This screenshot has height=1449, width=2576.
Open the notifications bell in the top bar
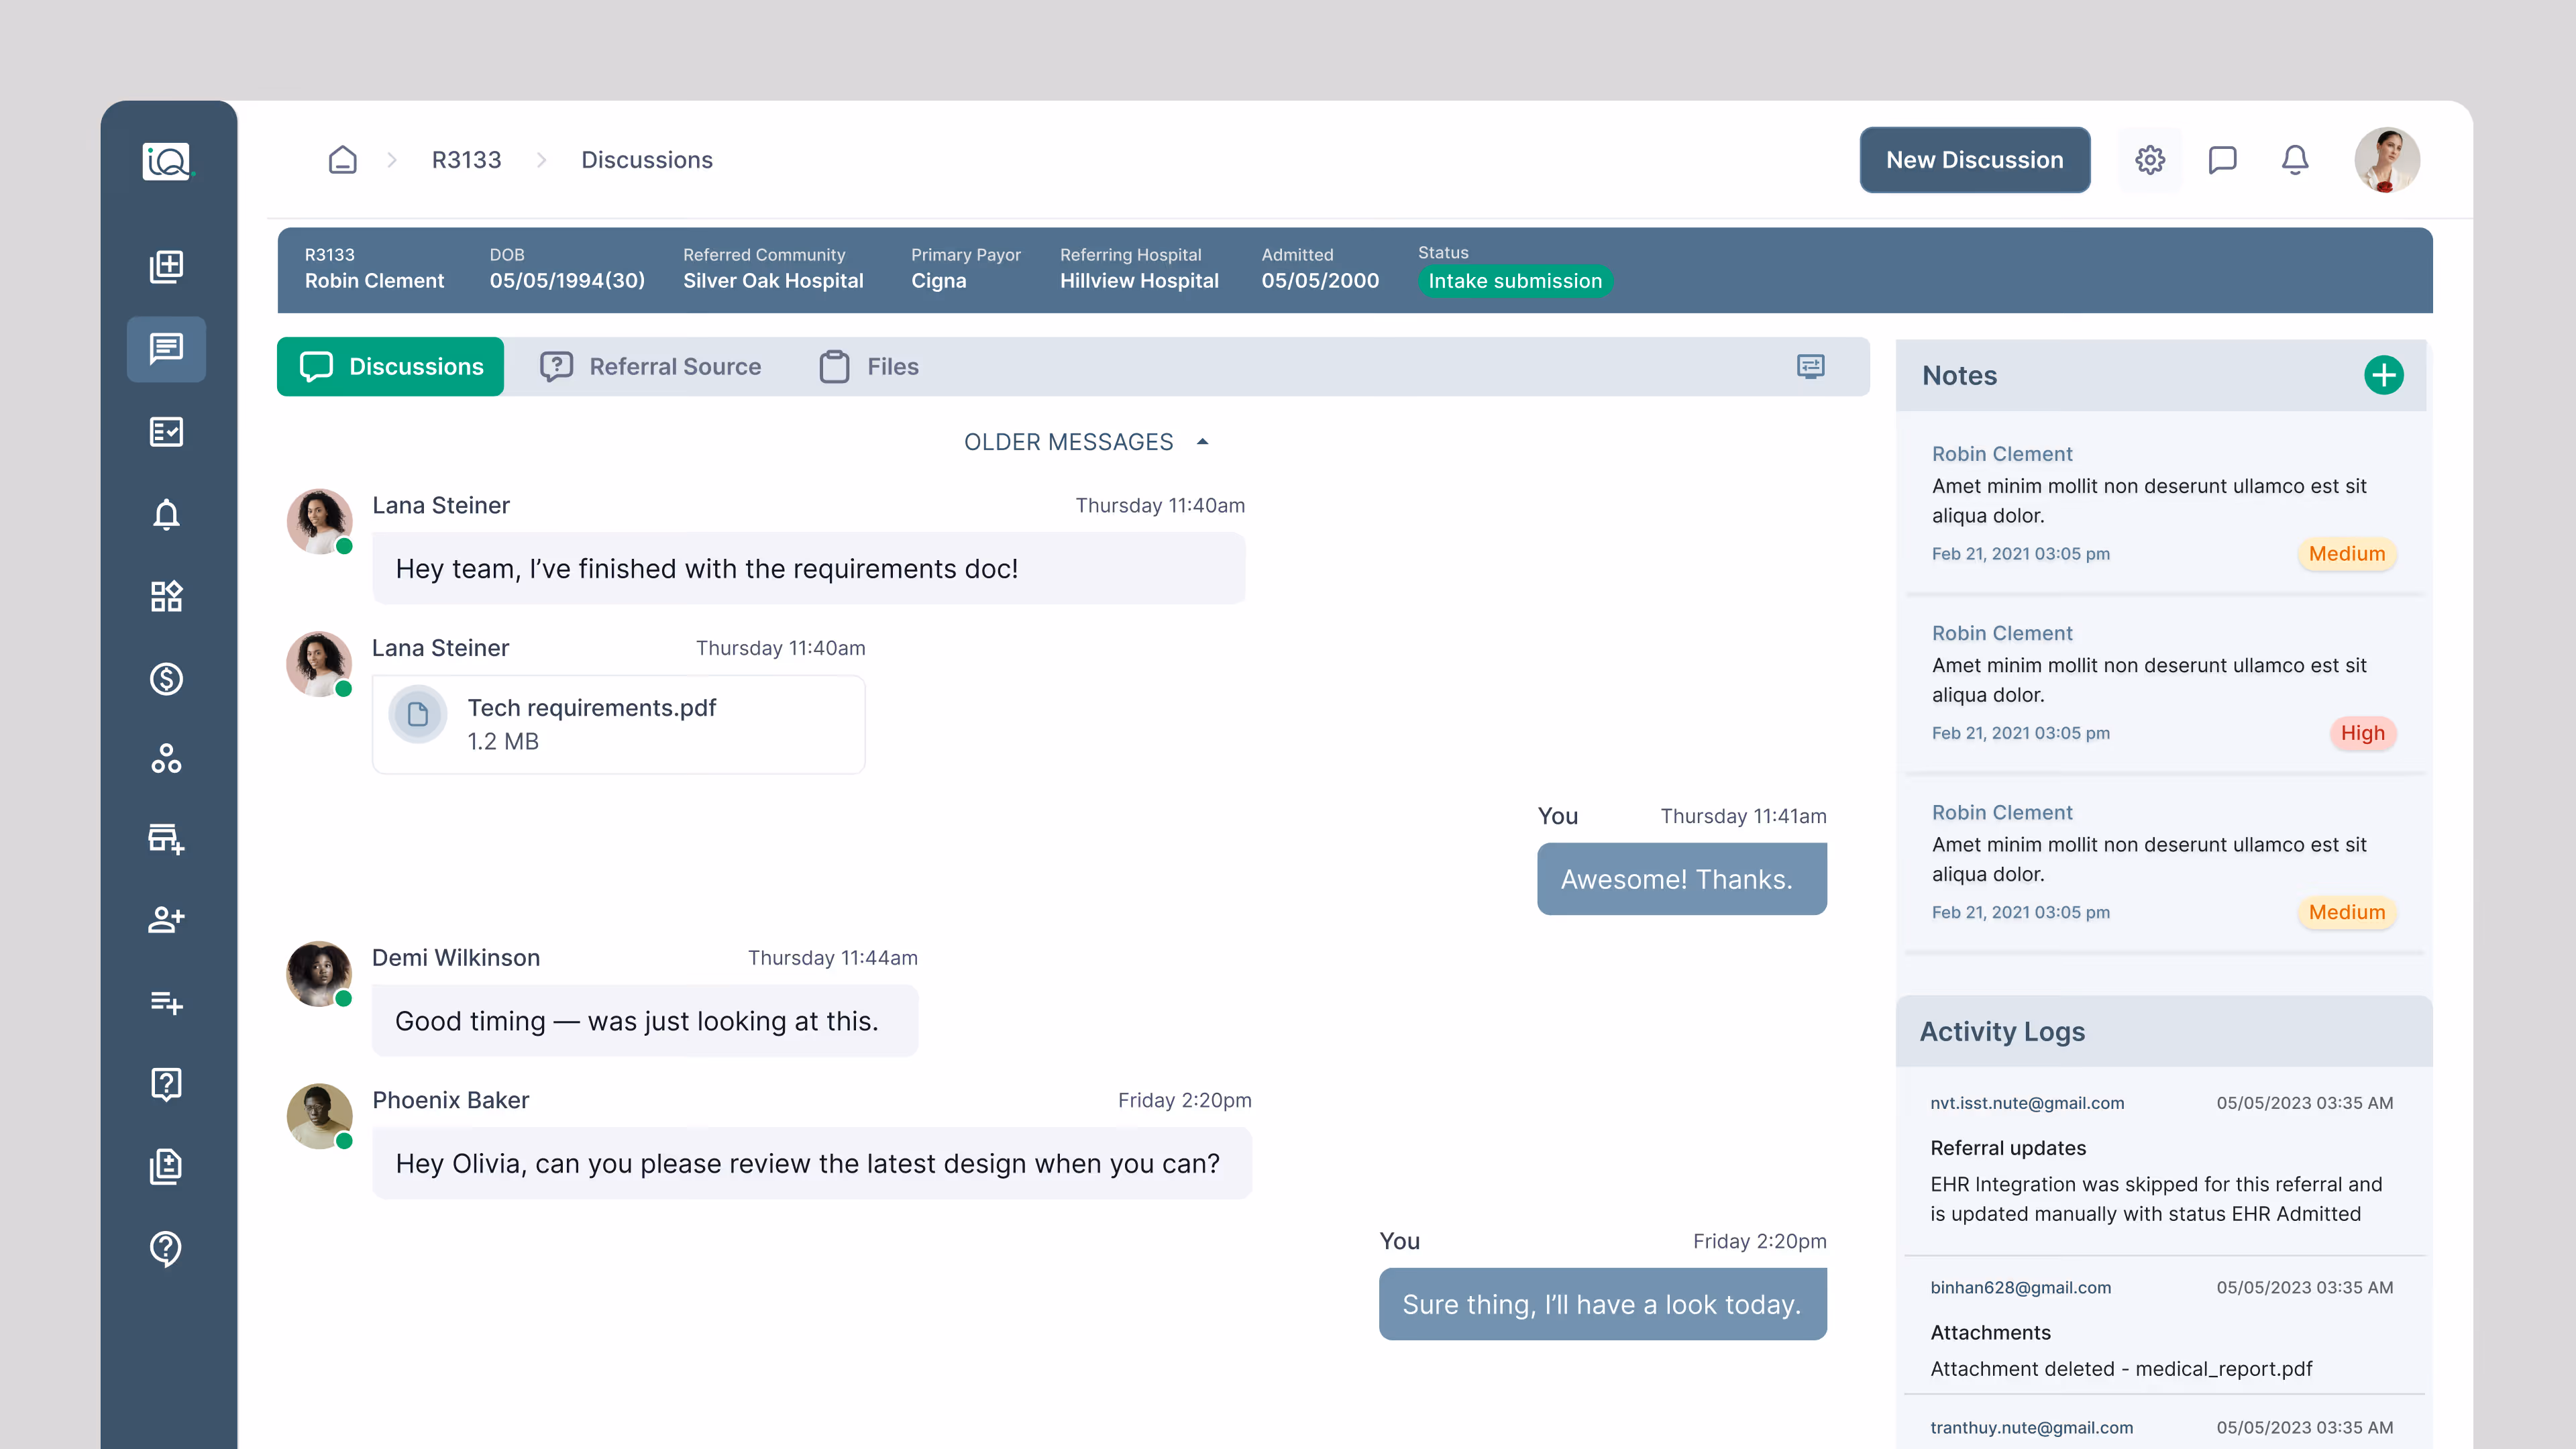click(x=2295, y=160)
